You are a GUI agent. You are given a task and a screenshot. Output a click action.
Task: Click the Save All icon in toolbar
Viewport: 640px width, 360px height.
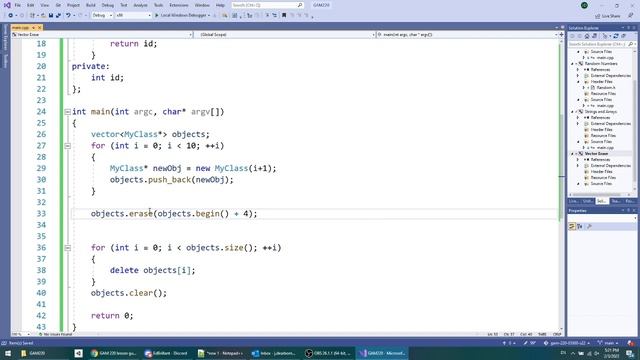tap(58, 16)
